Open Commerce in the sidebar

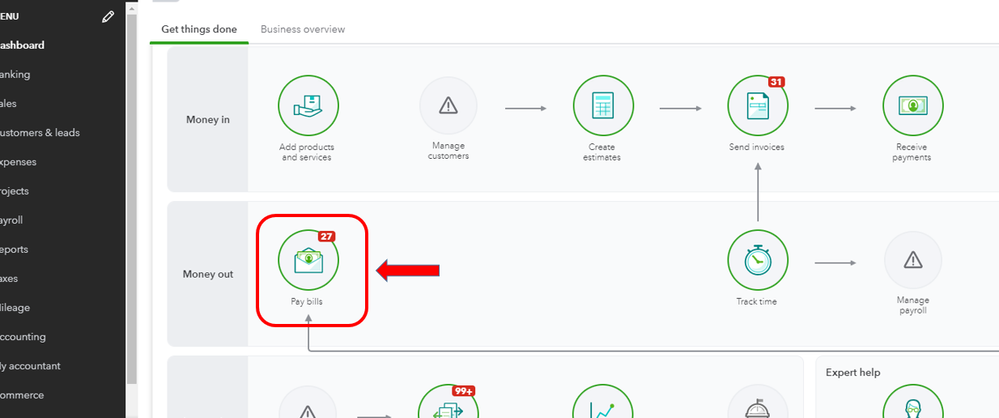click(x=22, y=395)
